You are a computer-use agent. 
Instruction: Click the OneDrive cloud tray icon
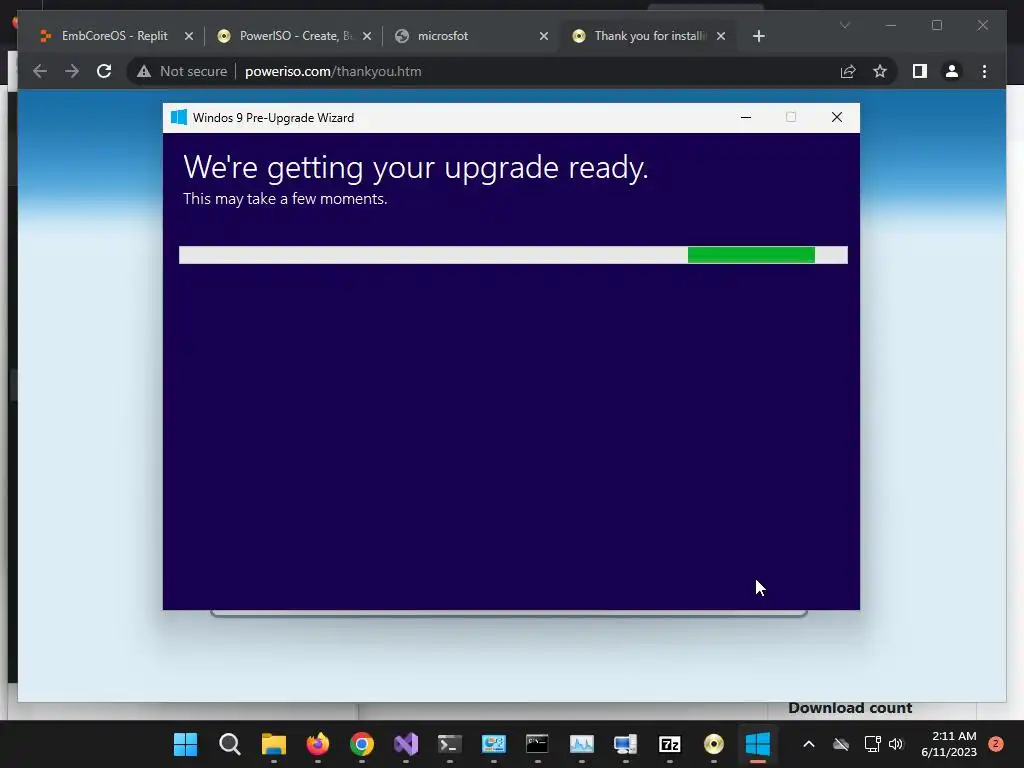841,744
